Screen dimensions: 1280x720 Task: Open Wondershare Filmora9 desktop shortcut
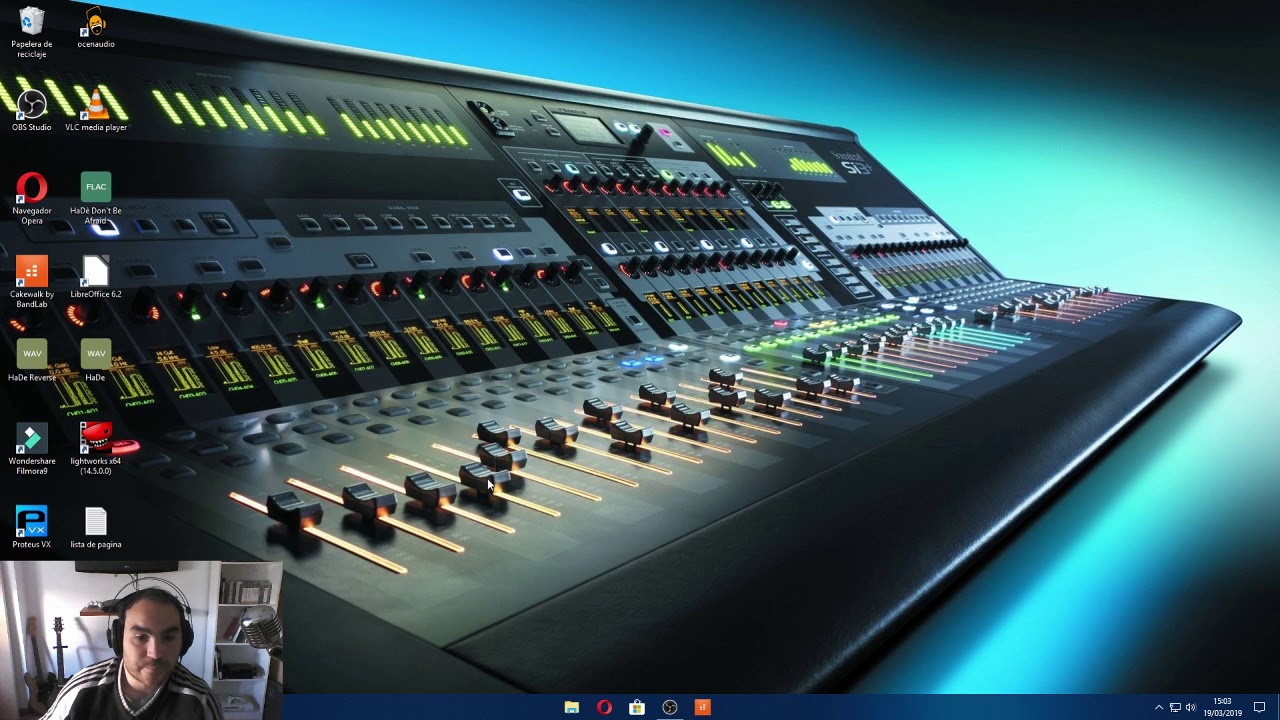(31, 449)
